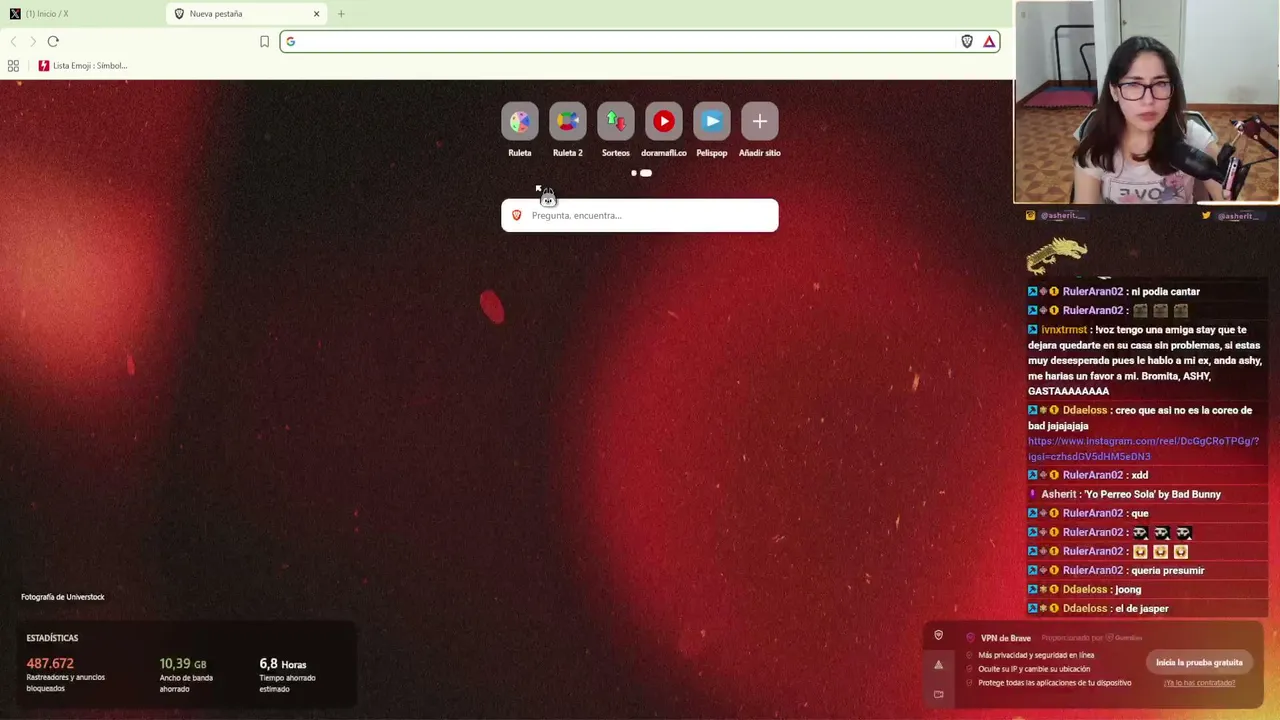The width and height of the screenshot is (1280, 720).
Task: Click the "el de jasper" chat message
Action: click(x=1141, y=609)
